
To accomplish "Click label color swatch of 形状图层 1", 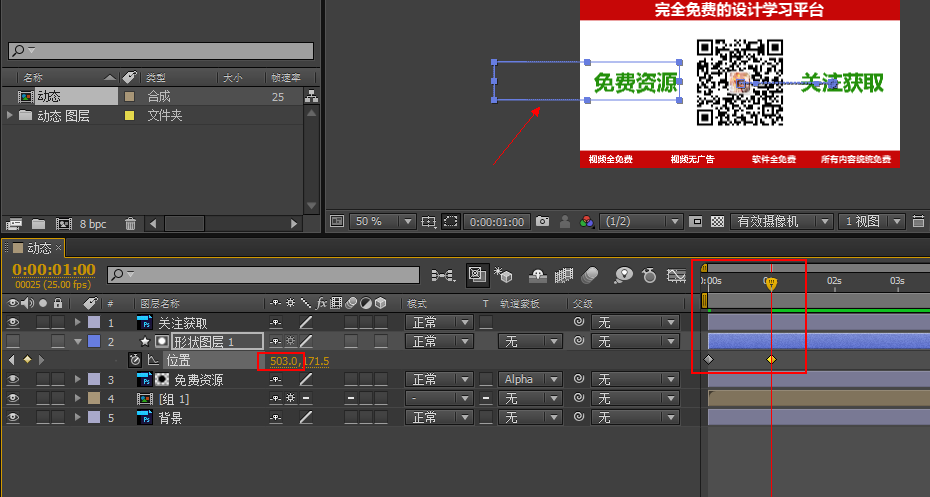I will point(94,342).
